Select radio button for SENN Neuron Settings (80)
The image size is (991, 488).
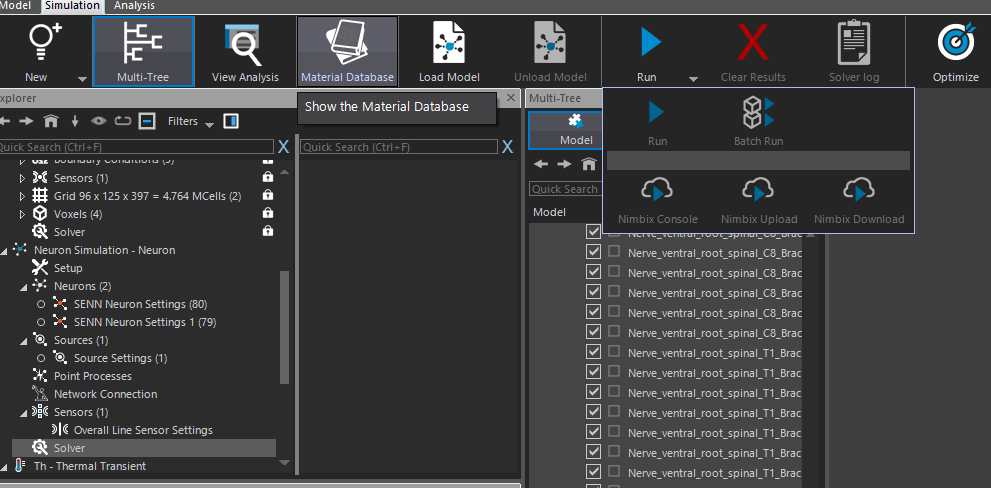41,304
